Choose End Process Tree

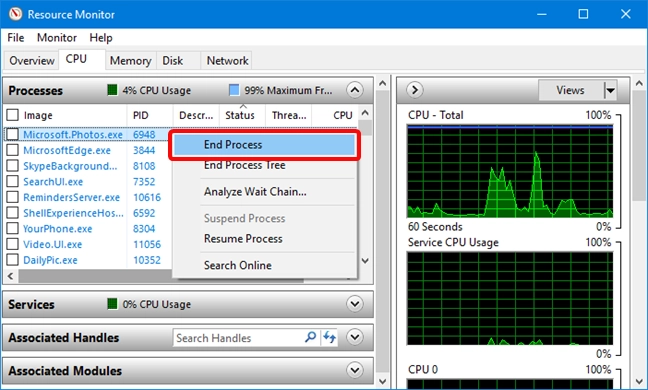[x=264, y=165]
